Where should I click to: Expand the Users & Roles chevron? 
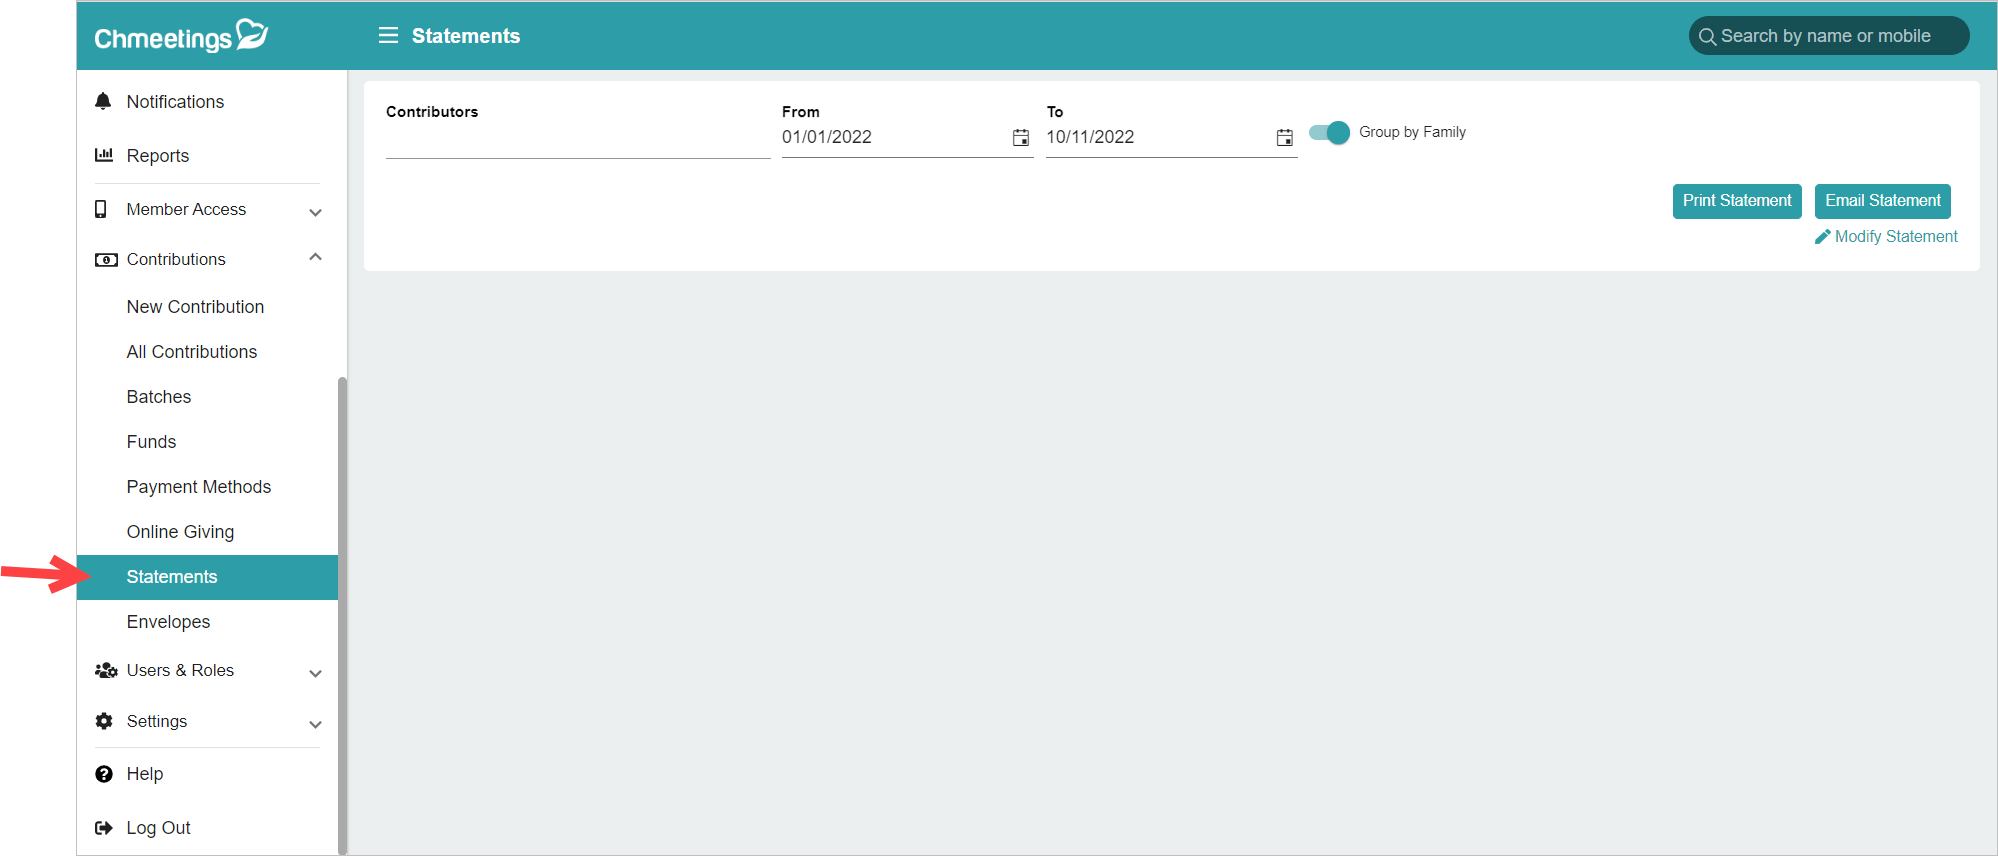[x=316, y=673]
